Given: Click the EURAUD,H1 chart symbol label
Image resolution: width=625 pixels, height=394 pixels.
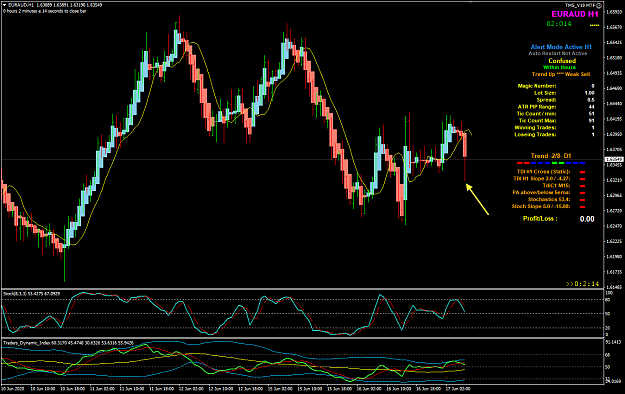Looking at the screenshot, I should point(21,5).
